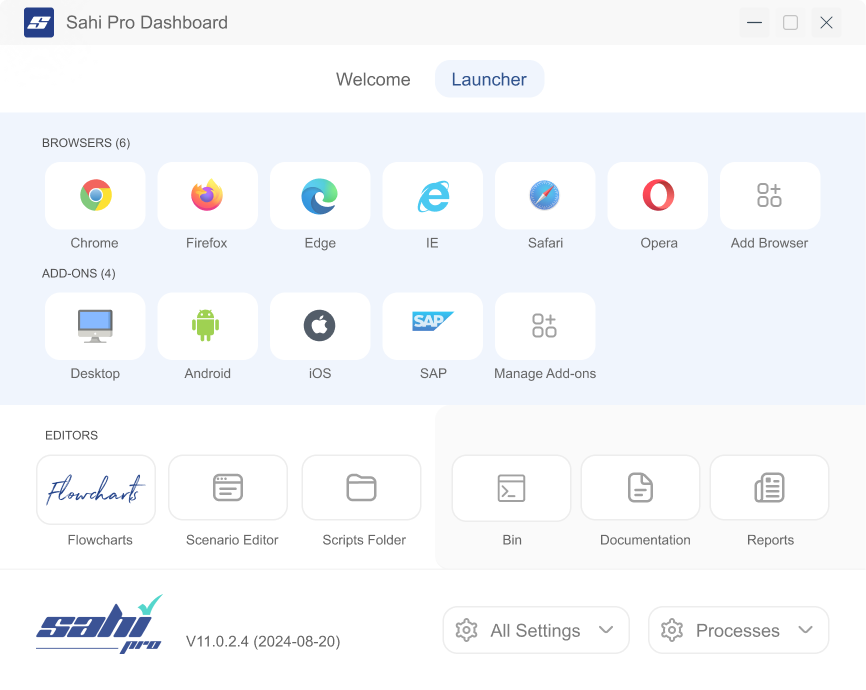
Task: Open the Opera browser tile
Action: pyautogui.click(x=658, y=196)
